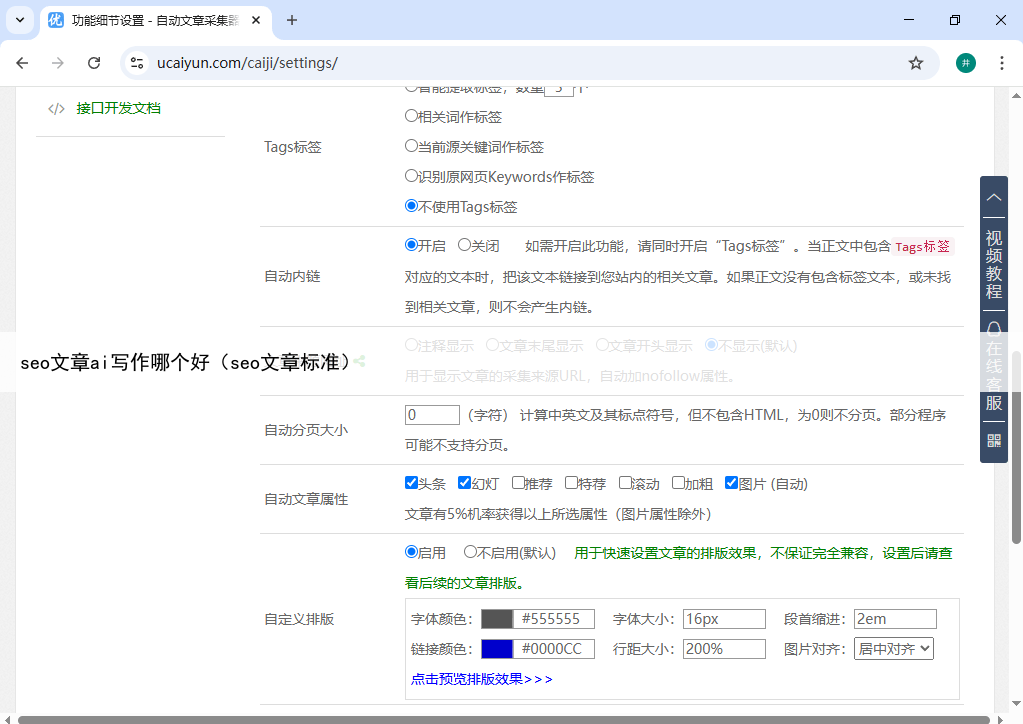
Task: Click the blue 链接颜色 swatch
Action: pos(496,649)
